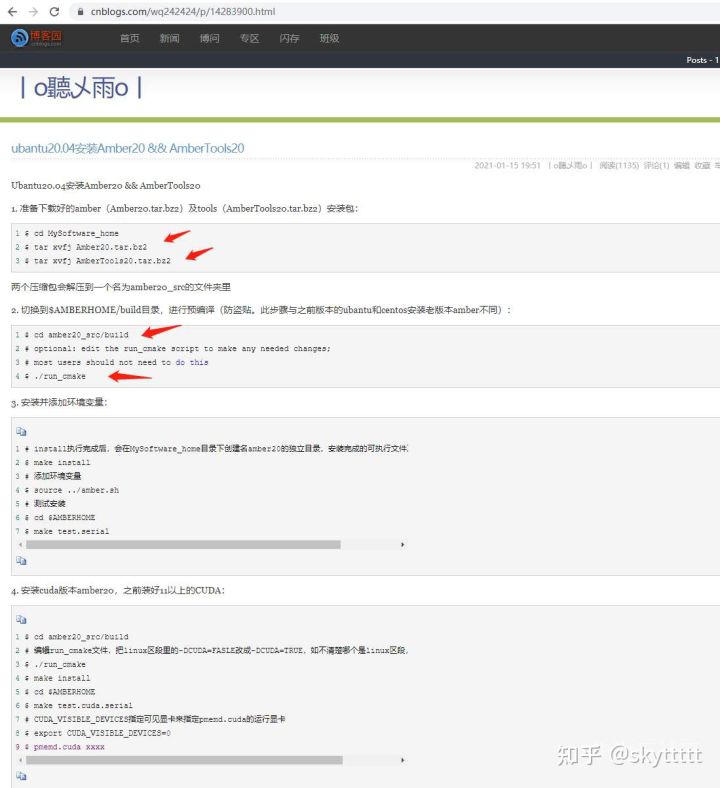Click right scroll arrow of the CUDA code block
The width and height of the screenshot is (720, 788).
tap(402, 760)
